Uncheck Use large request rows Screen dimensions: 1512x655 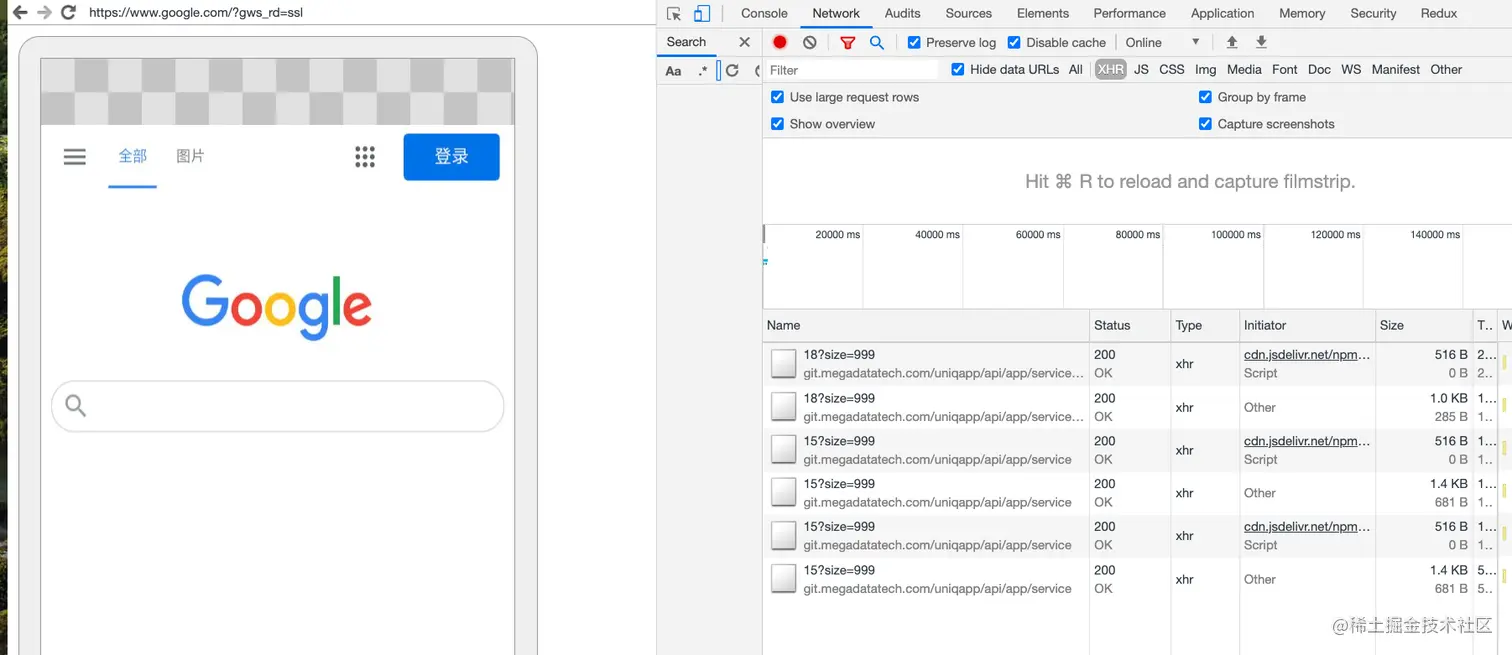(777, 97)
